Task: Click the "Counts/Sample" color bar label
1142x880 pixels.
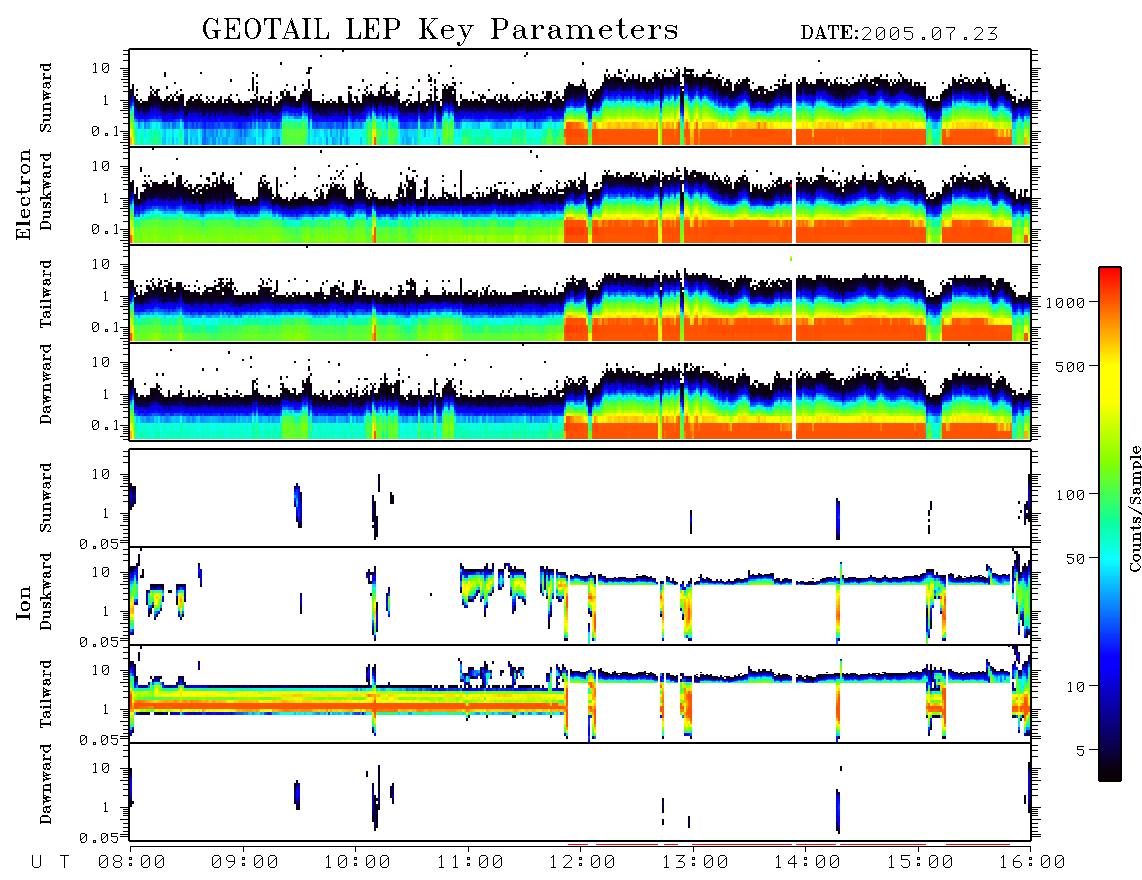Action: click(x=1135, y=508)
